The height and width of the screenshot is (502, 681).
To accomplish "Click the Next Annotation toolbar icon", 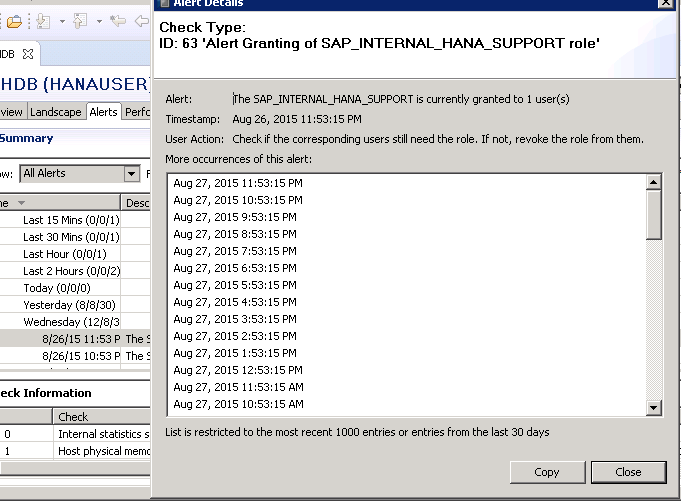I will coord(43,21).
